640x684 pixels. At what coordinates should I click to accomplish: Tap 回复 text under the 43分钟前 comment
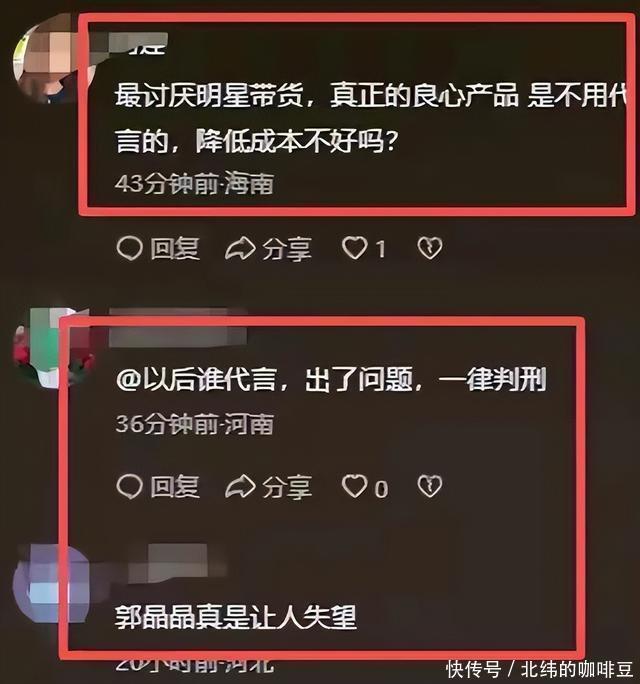tap(175, 249)
